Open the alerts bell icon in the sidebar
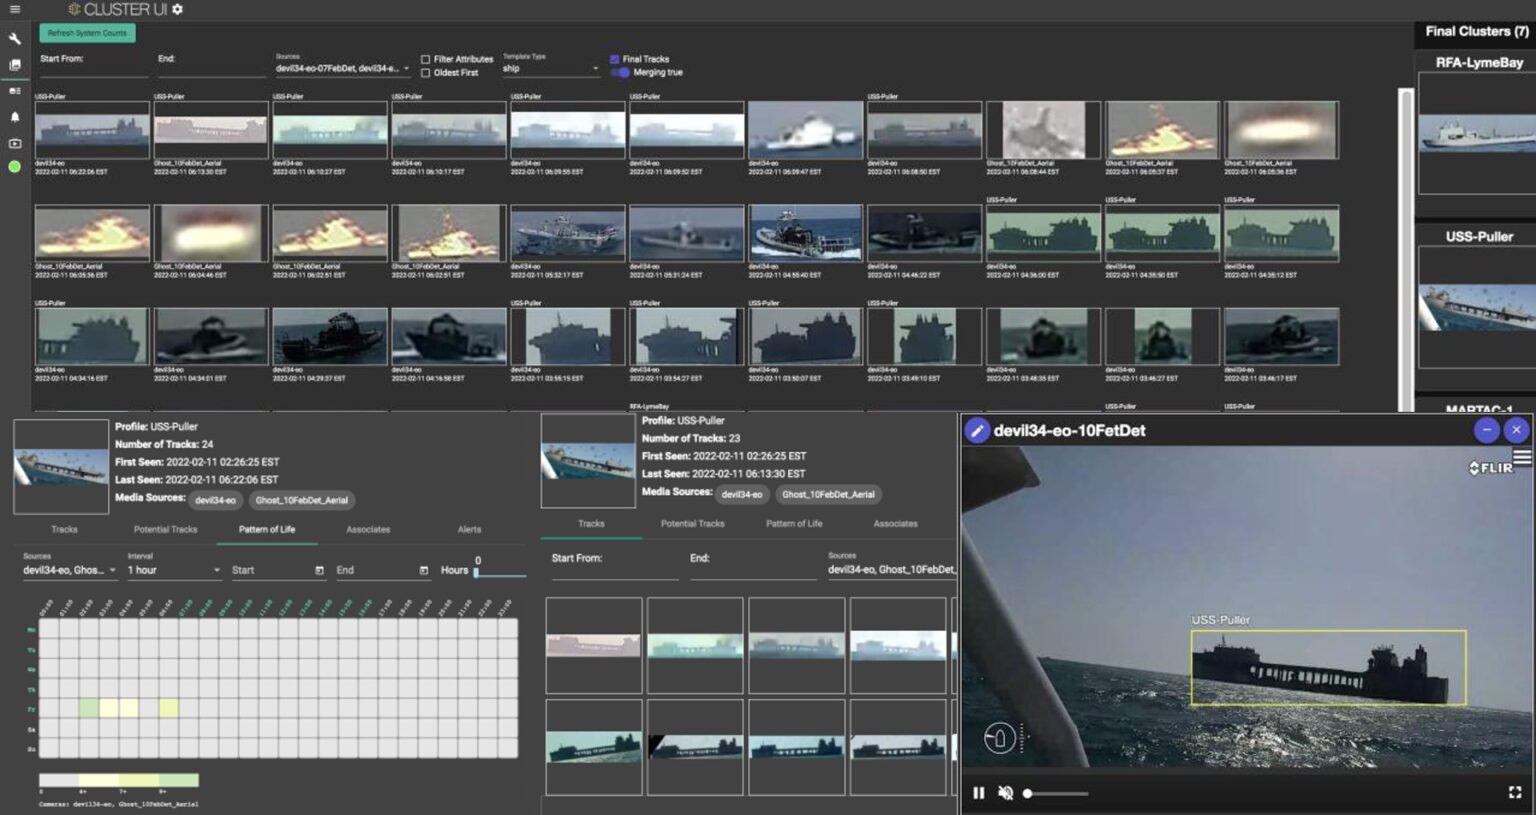 (15, 117)
